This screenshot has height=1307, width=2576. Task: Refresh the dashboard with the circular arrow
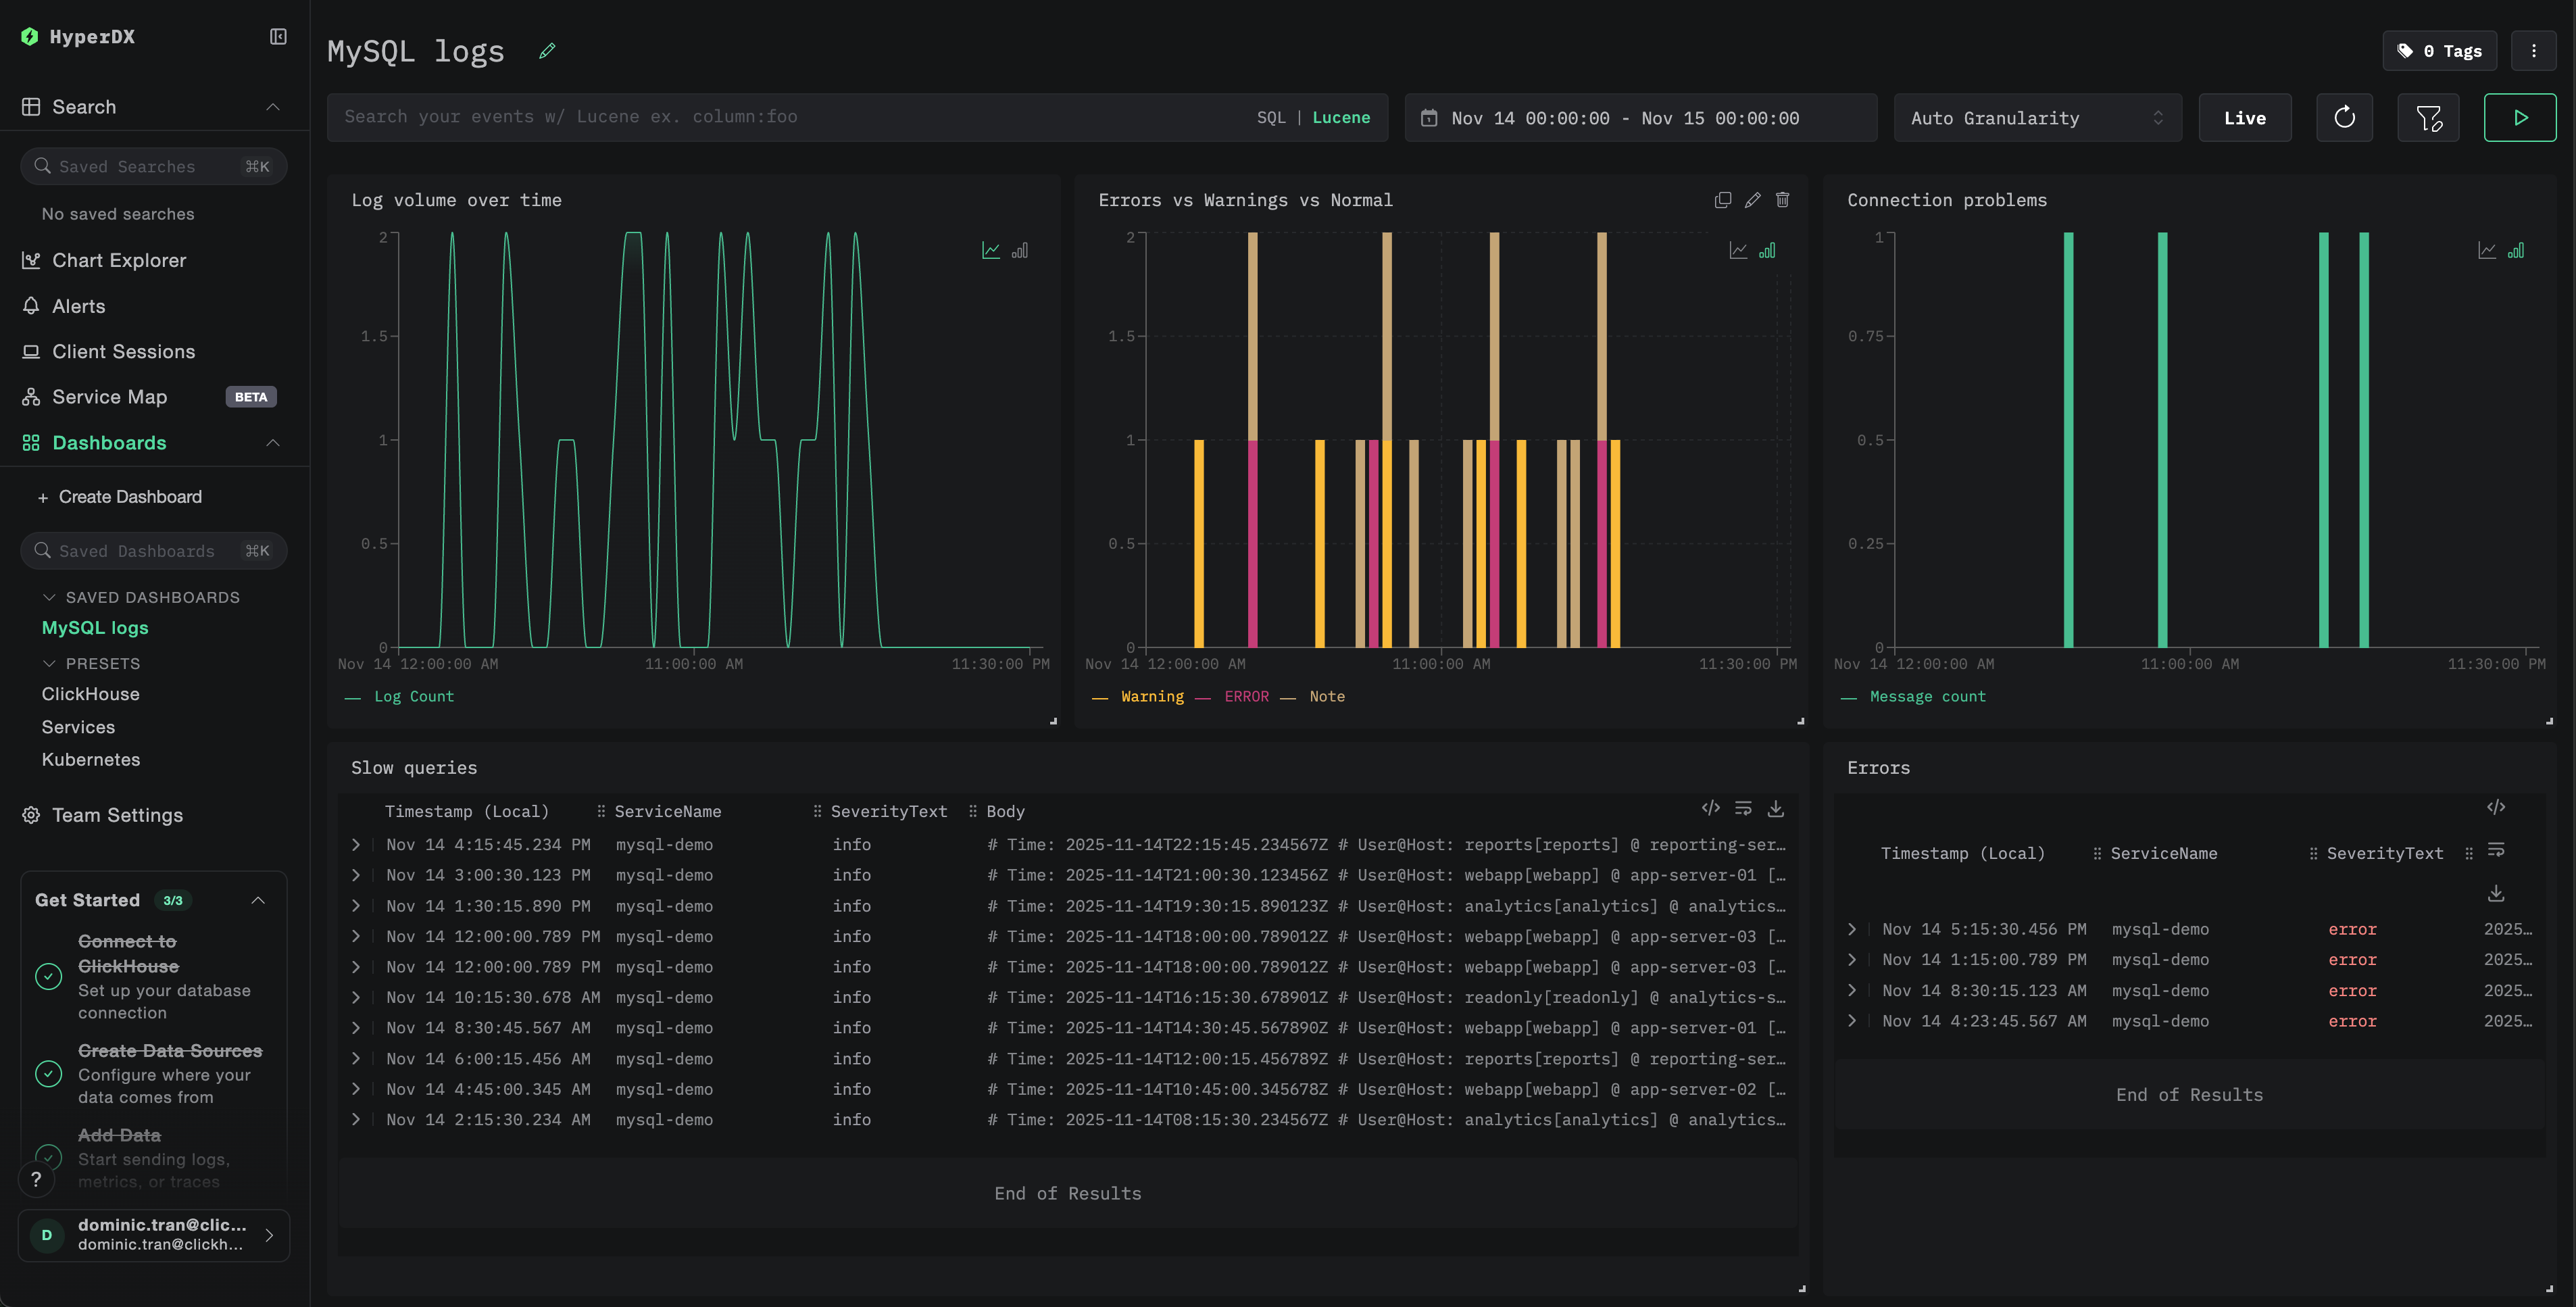click(2344, 118)
